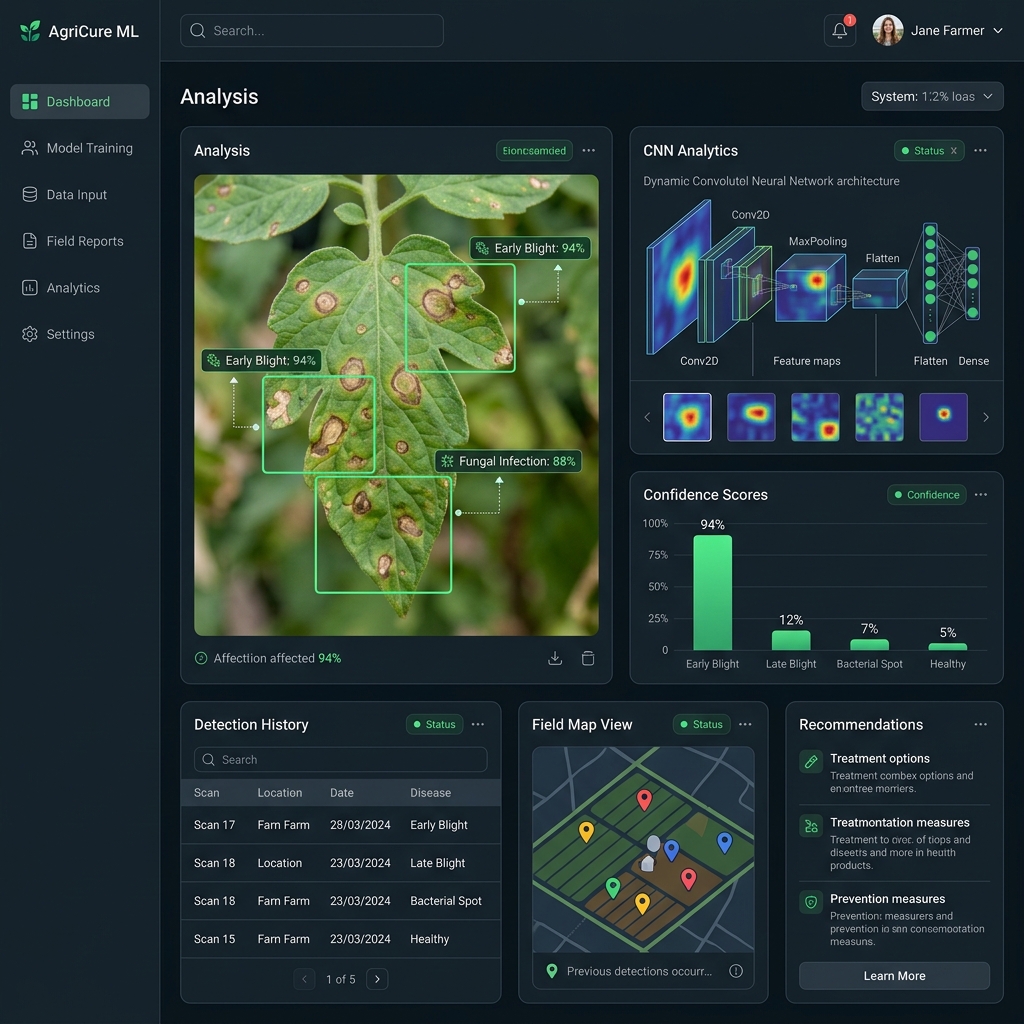
Task: Open the previous detections info icon
Action: [x=736, y=971]
